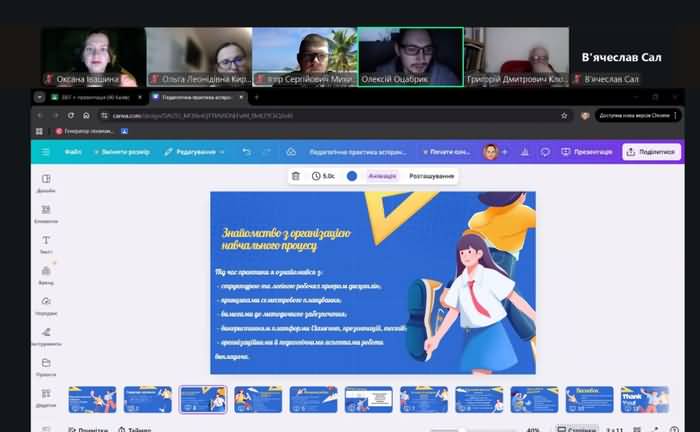
Task: Open the Elements panel in sidebar
Action: 46,212
